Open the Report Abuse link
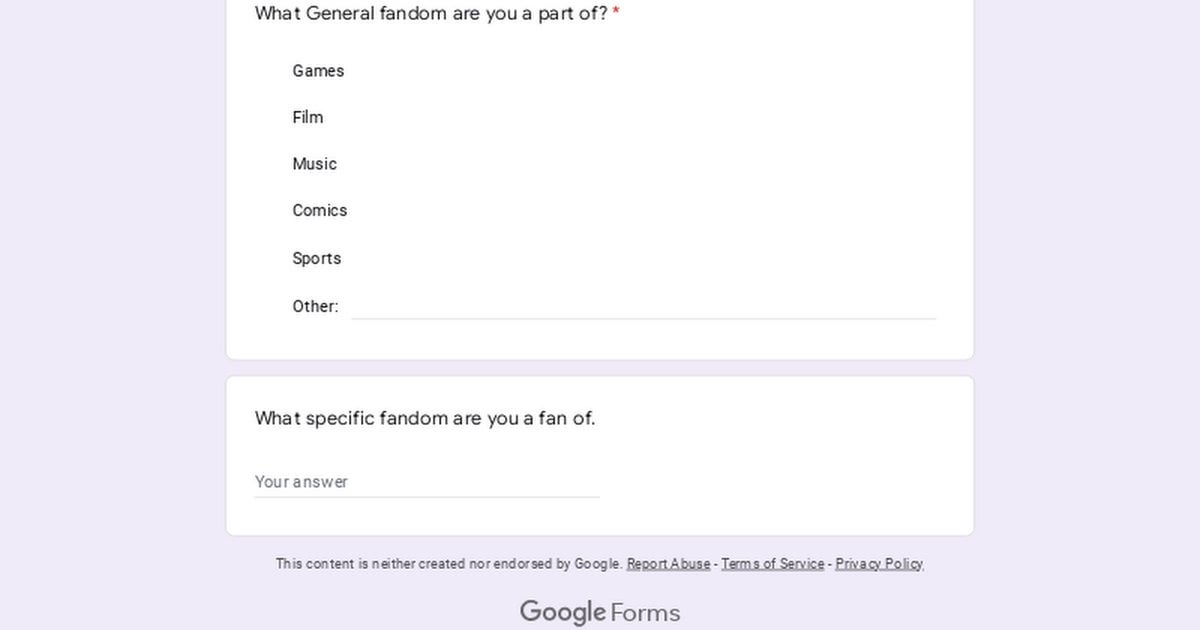 (668, 563)
